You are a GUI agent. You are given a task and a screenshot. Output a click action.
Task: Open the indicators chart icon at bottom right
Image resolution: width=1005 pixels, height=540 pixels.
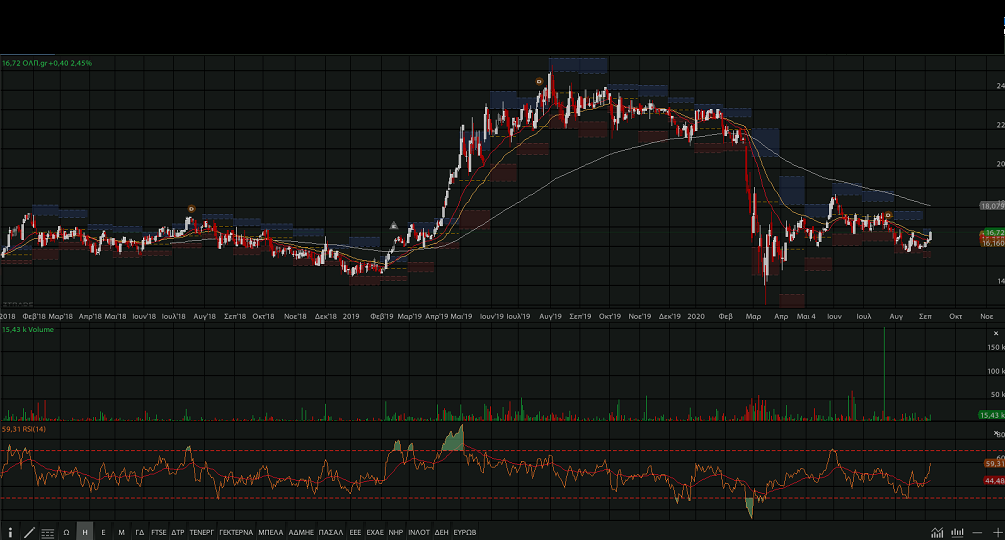[x=937, y=532]
